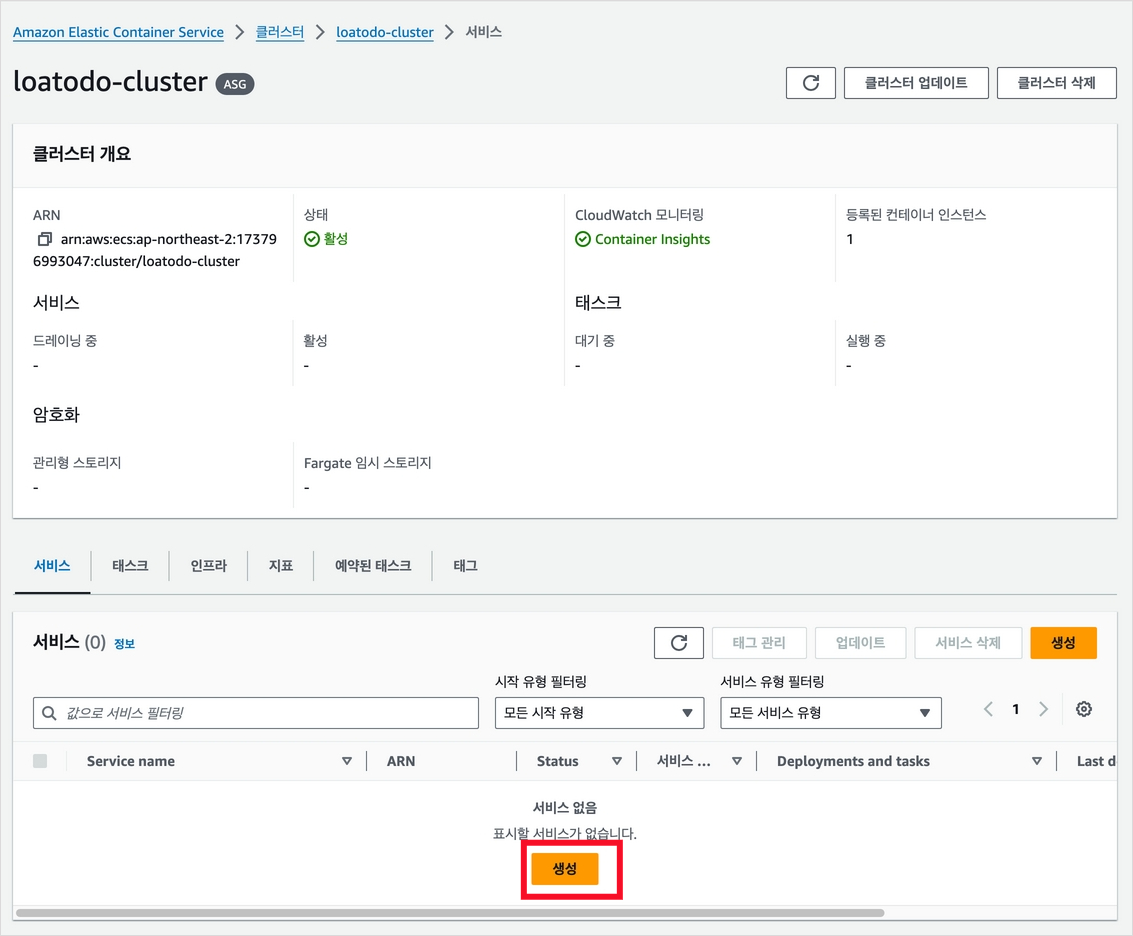
Task: Sort by the 서비스 ... column arrow
Action: pos(737,761)
